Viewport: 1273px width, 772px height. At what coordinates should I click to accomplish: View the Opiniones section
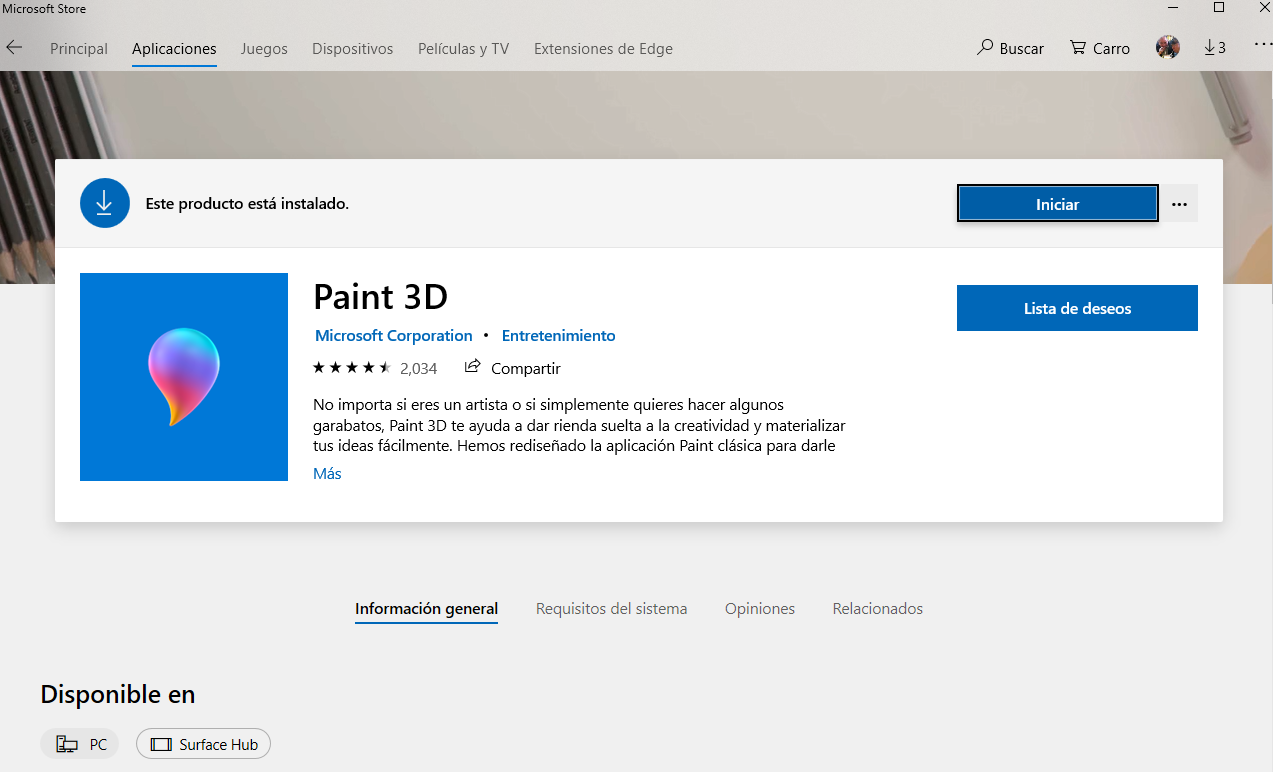point(760,609)
